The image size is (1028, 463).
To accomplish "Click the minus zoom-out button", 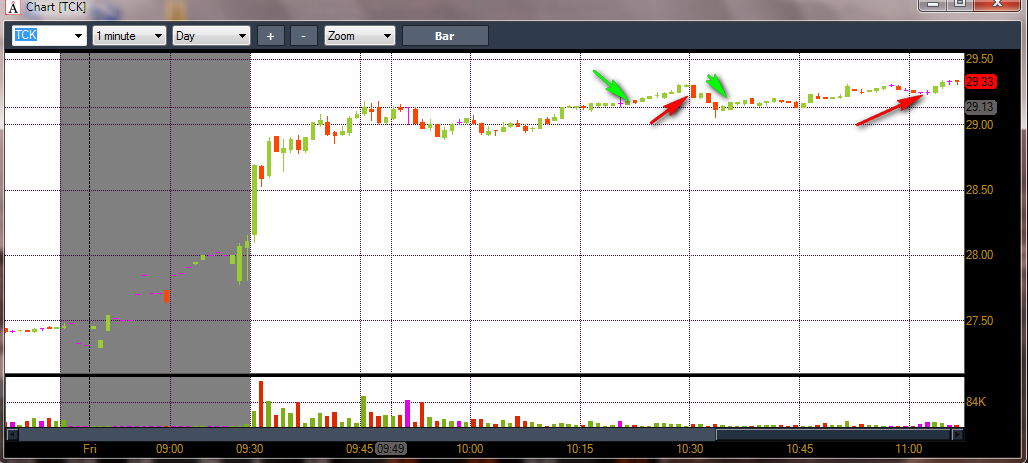I will click(304, 35).
